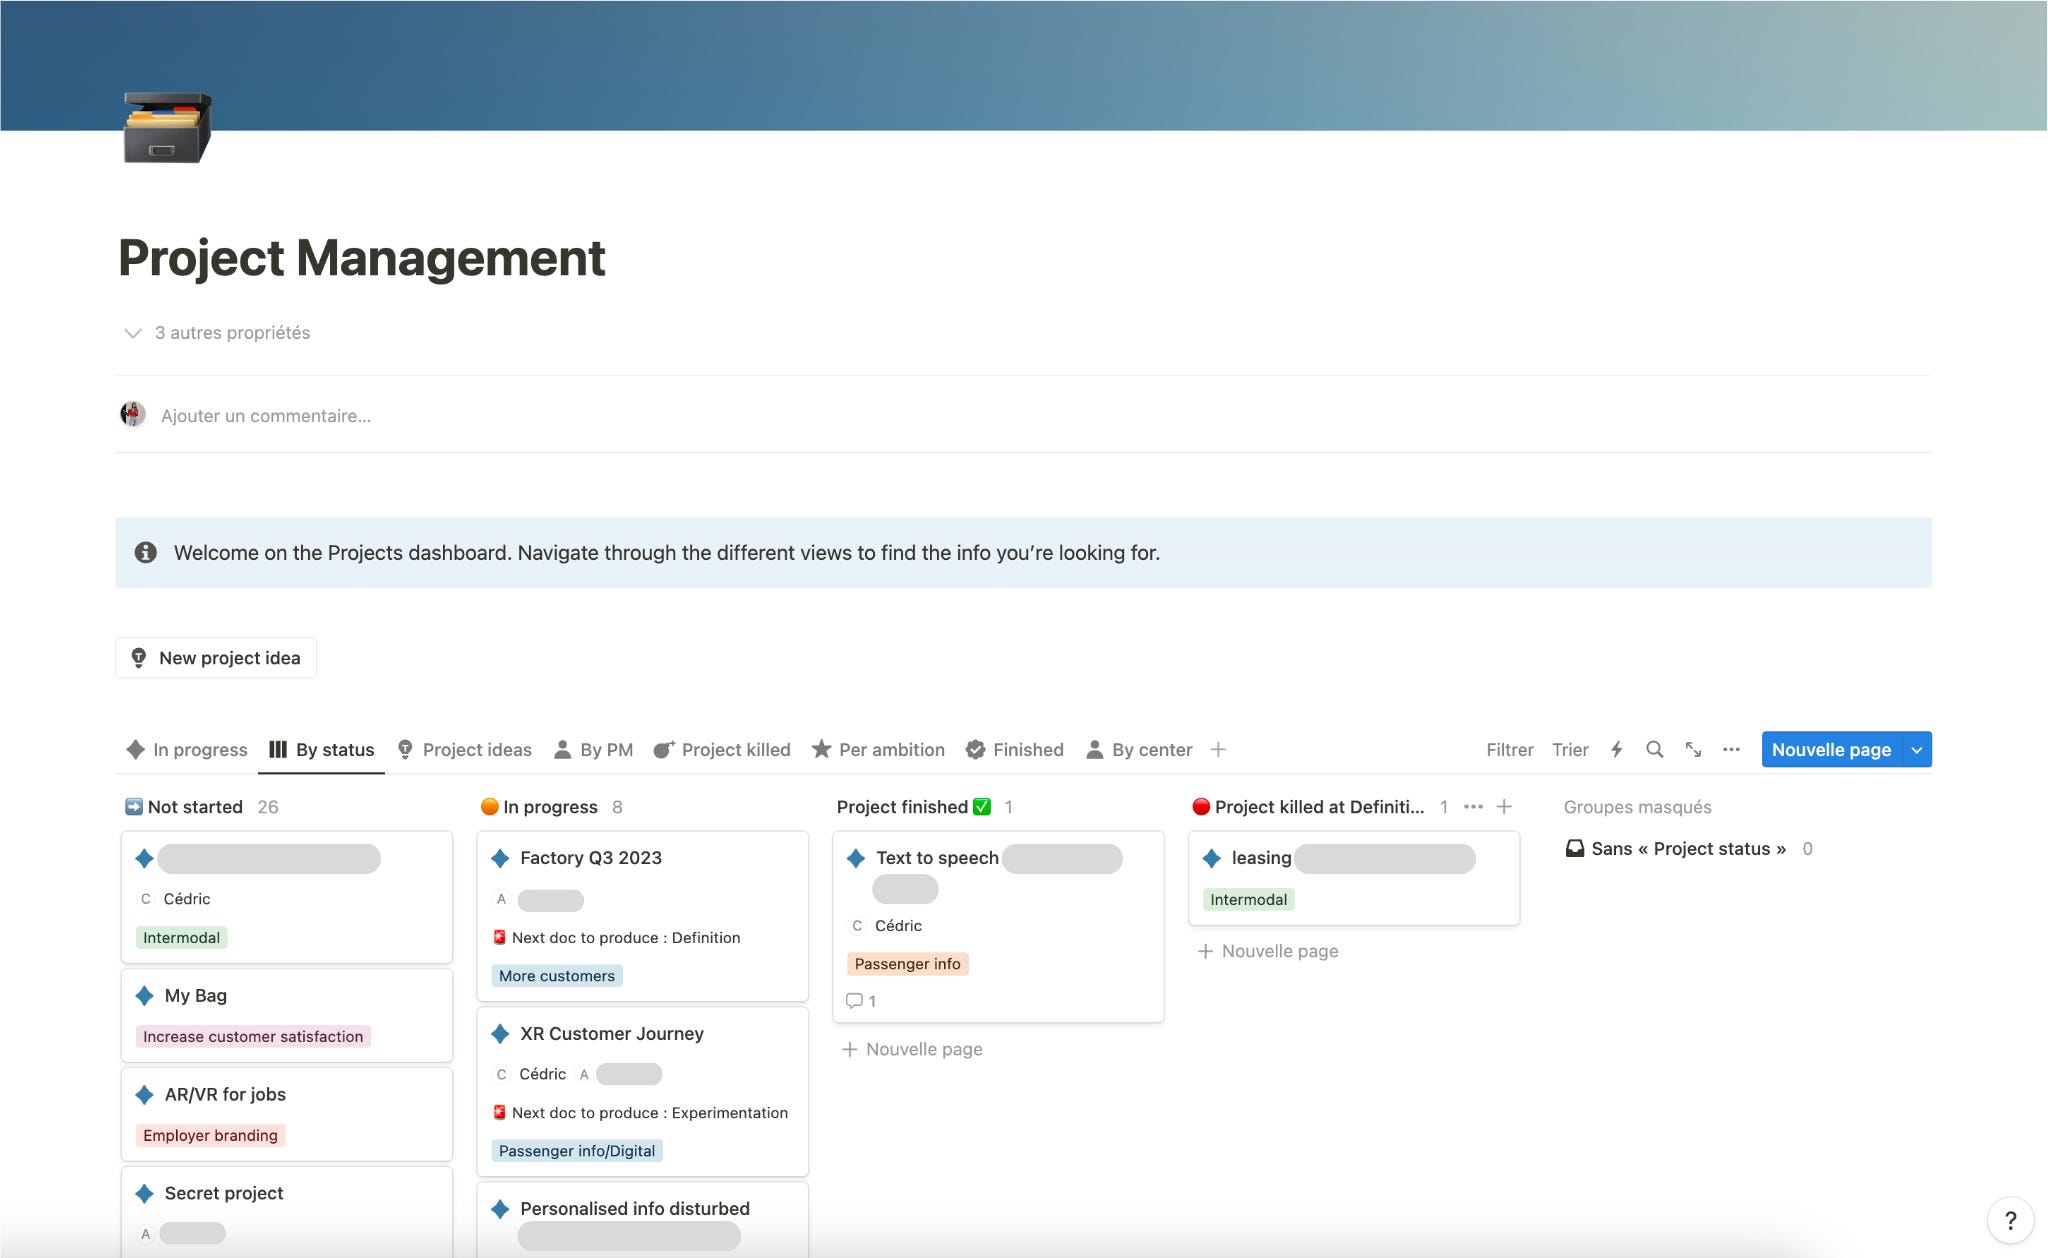The image size is (2048, 1258).
Task: Click the Ajouter un commentaire field
Action: (266, 416)
